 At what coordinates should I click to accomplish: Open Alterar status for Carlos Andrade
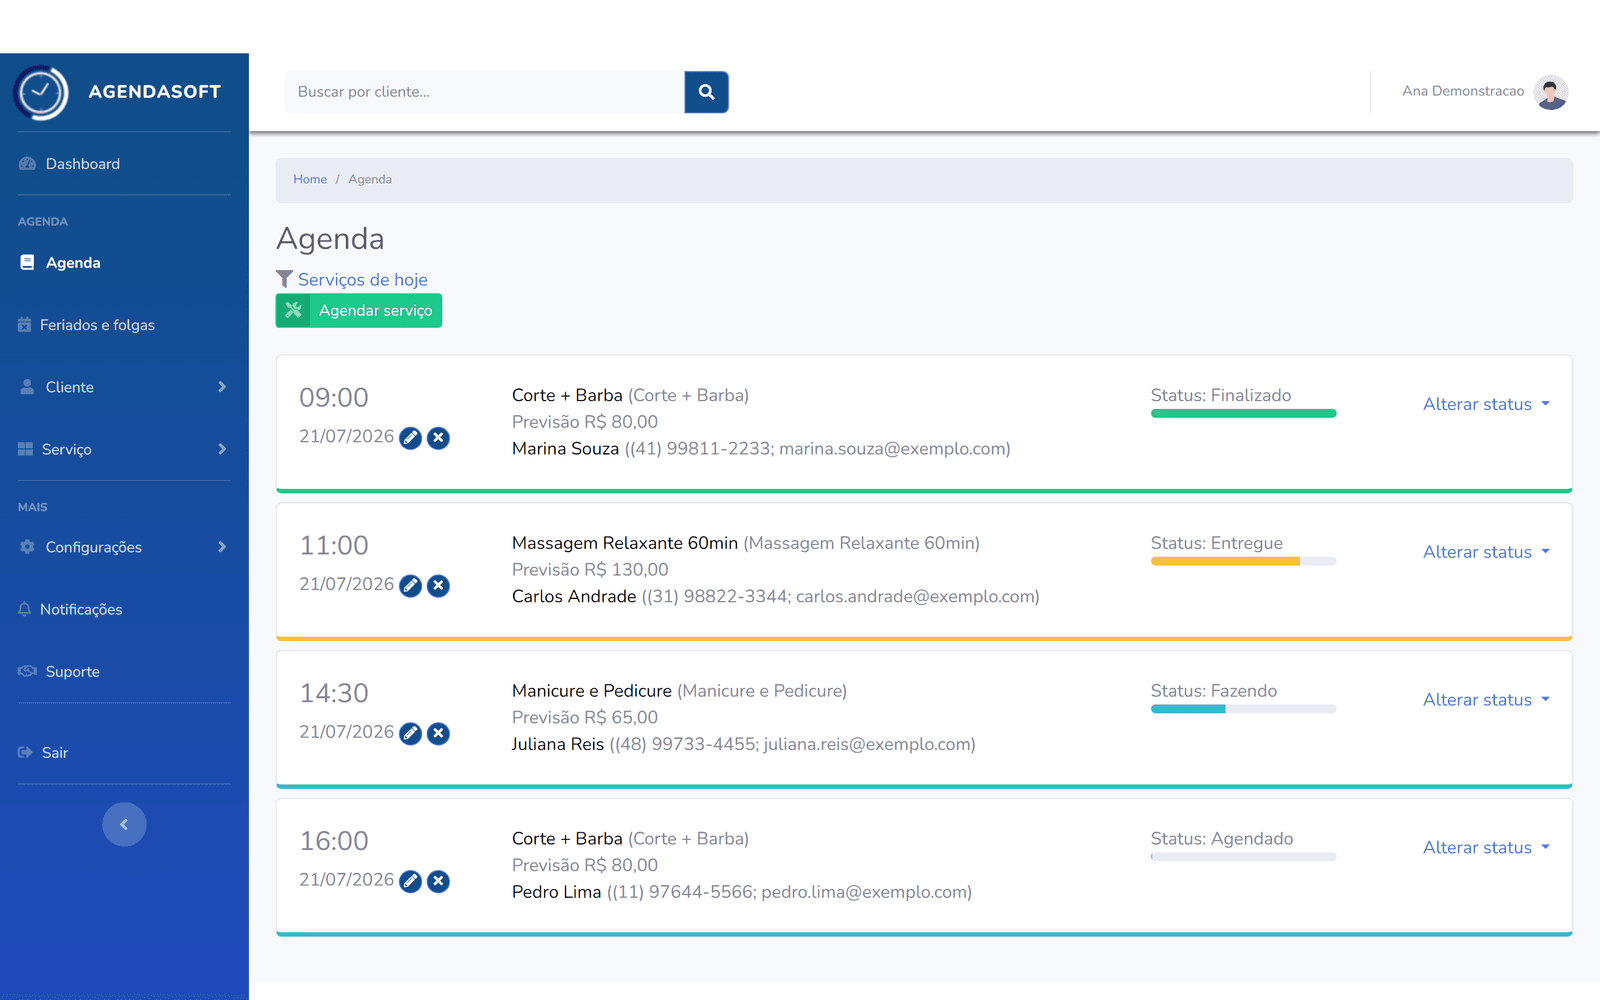[1486, 552]
